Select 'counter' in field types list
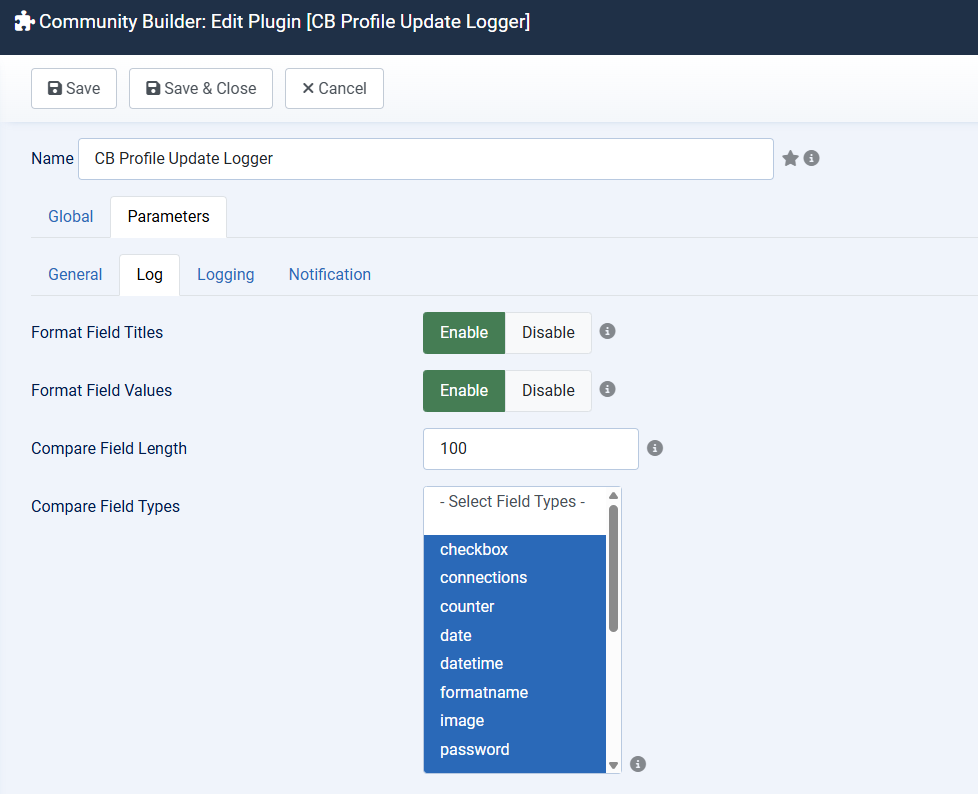 (515, 606)
